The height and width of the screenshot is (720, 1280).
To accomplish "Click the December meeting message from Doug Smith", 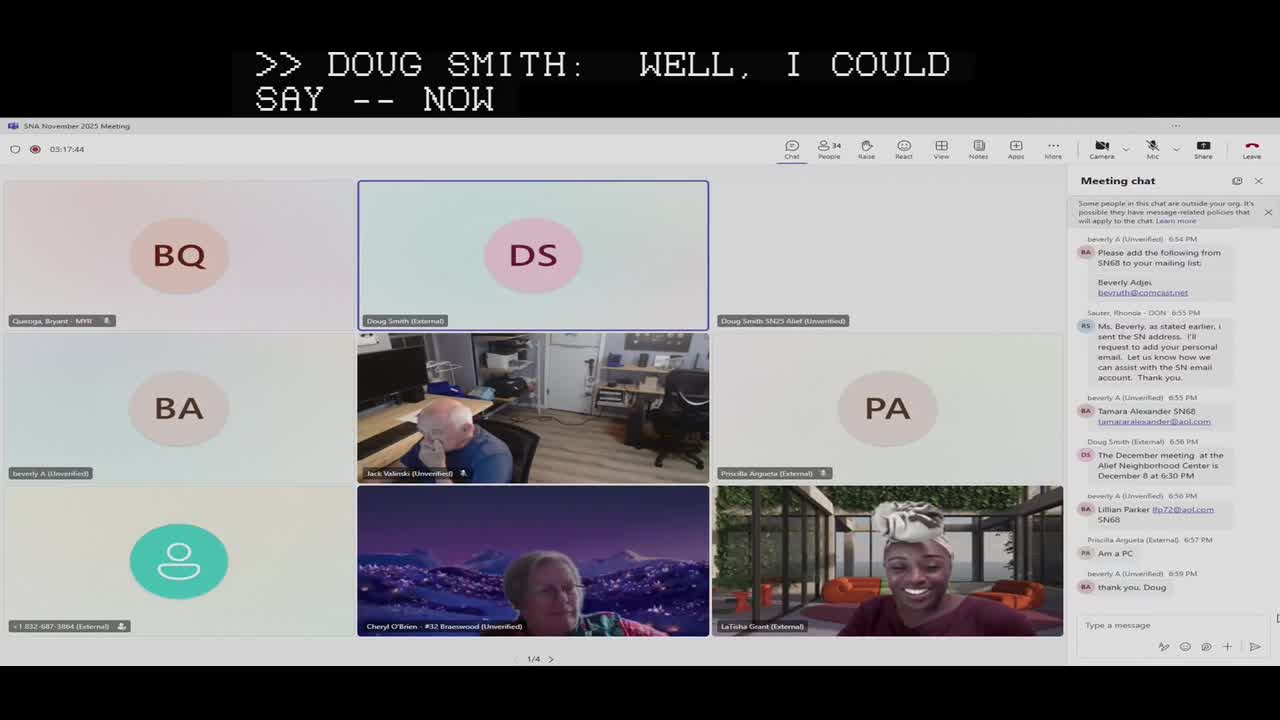I will (x=1160, y=465).
